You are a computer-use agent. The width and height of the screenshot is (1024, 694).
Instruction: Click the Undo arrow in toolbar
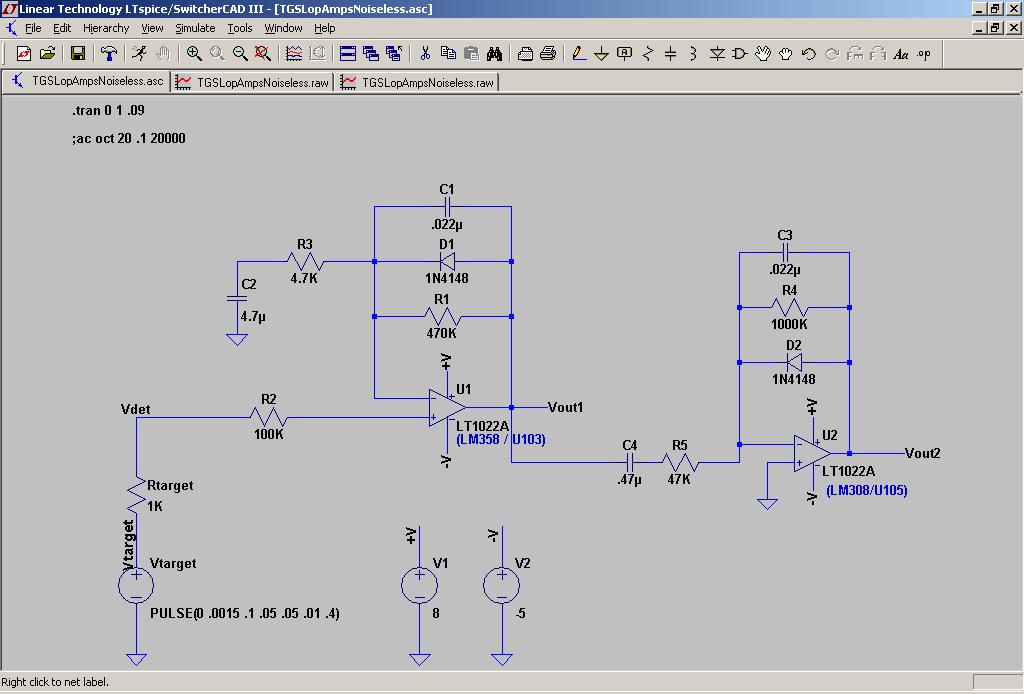pyautogui.click(x=809, y=54)
